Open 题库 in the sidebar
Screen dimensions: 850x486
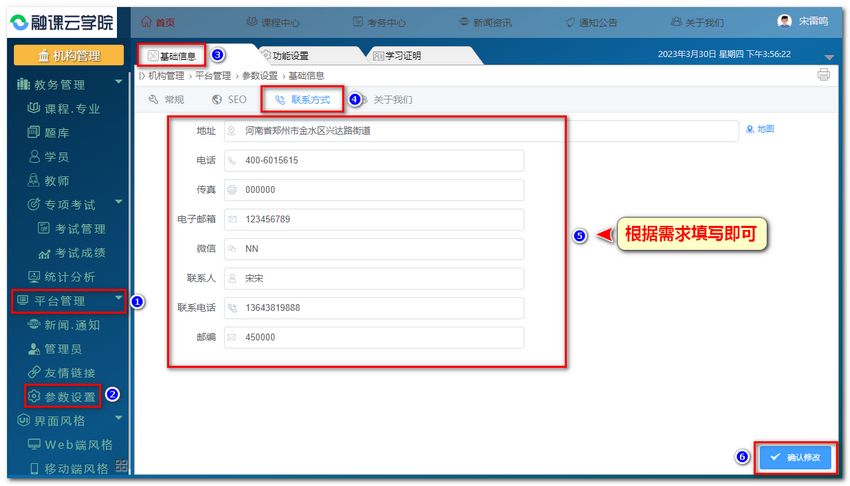56,133
